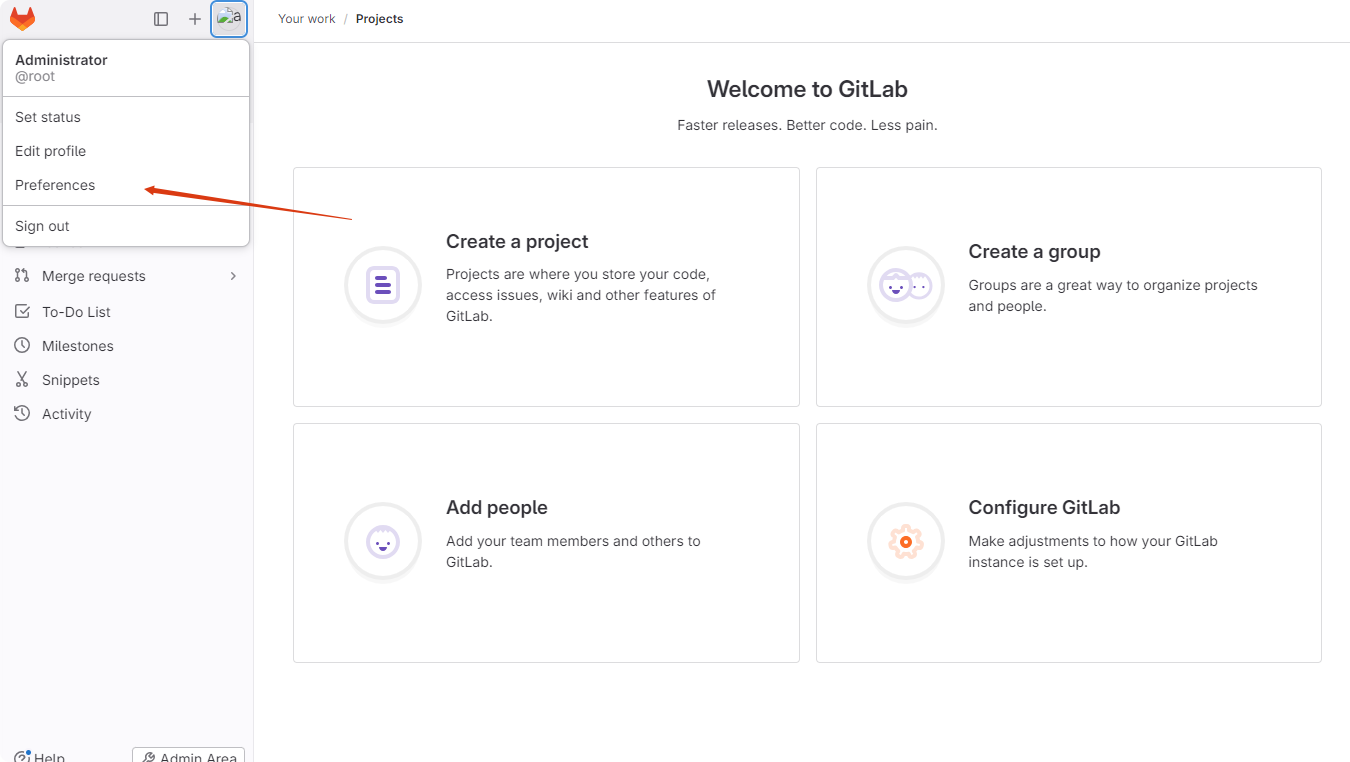Open Milestones page

(126, 346)
